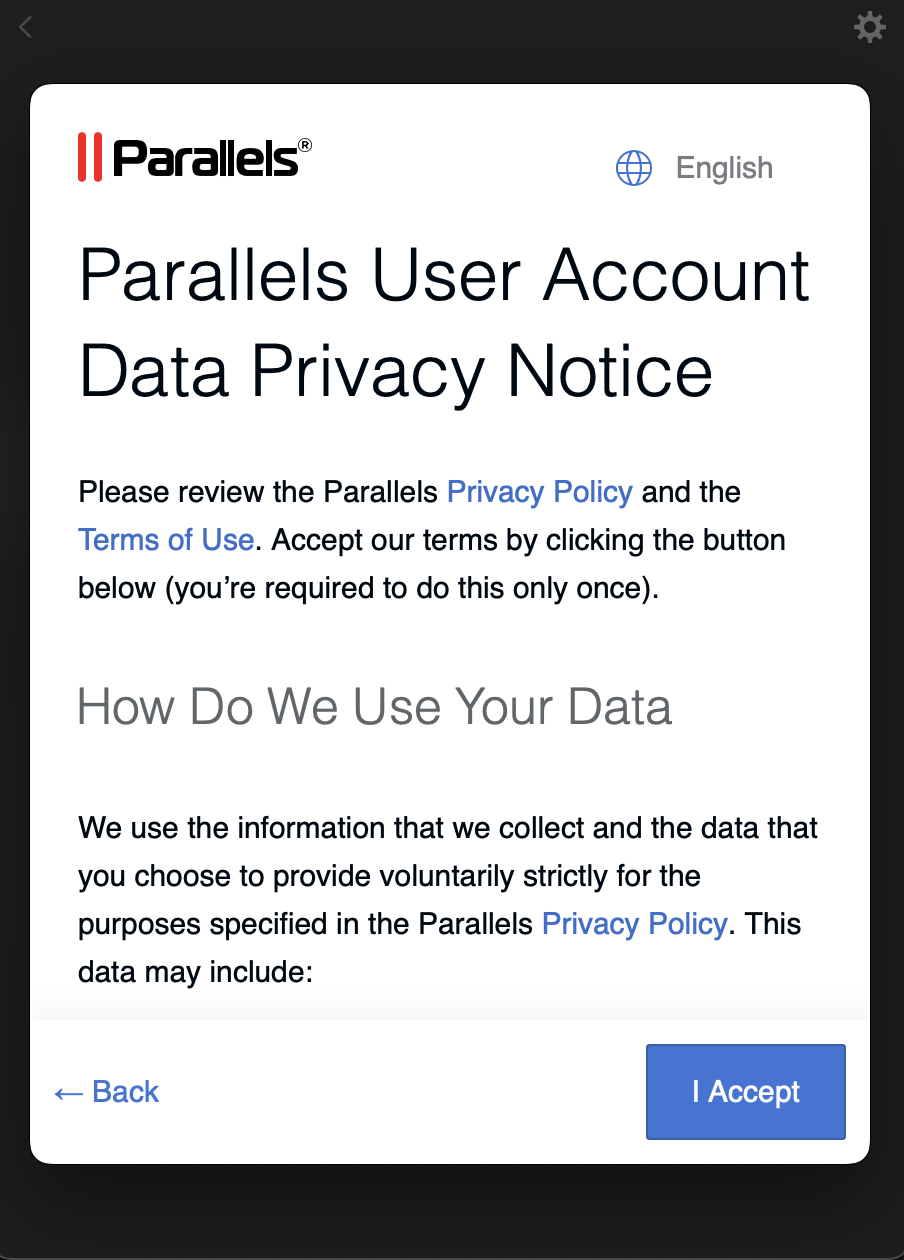Click the "data may include:" text
Viewport: 904px width, 1260px height.
196,972
